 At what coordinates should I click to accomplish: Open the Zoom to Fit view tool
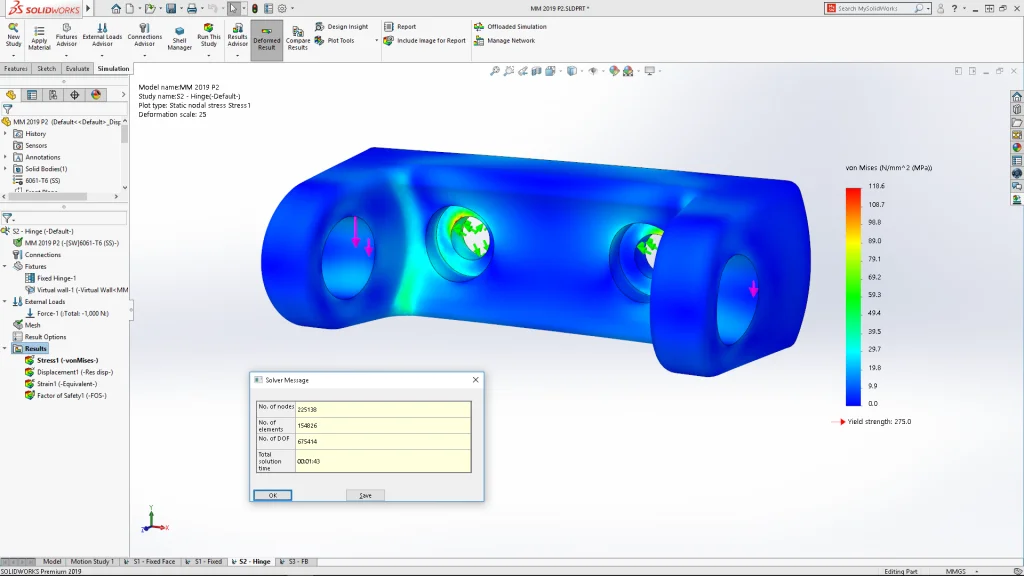(x=495, y=71)
